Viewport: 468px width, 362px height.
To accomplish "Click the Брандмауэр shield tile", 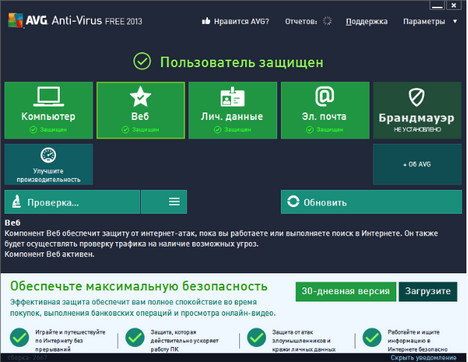I will tap(417, 110).
